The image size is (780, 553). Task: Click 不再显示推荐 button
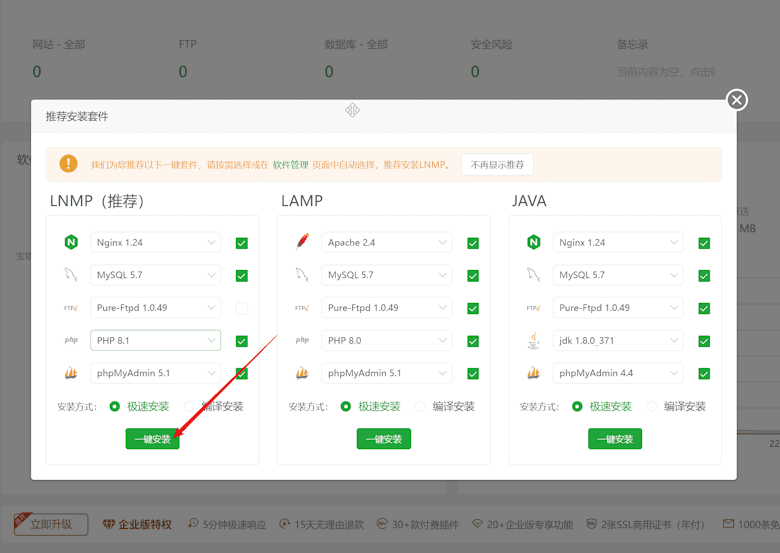point(497,165)
